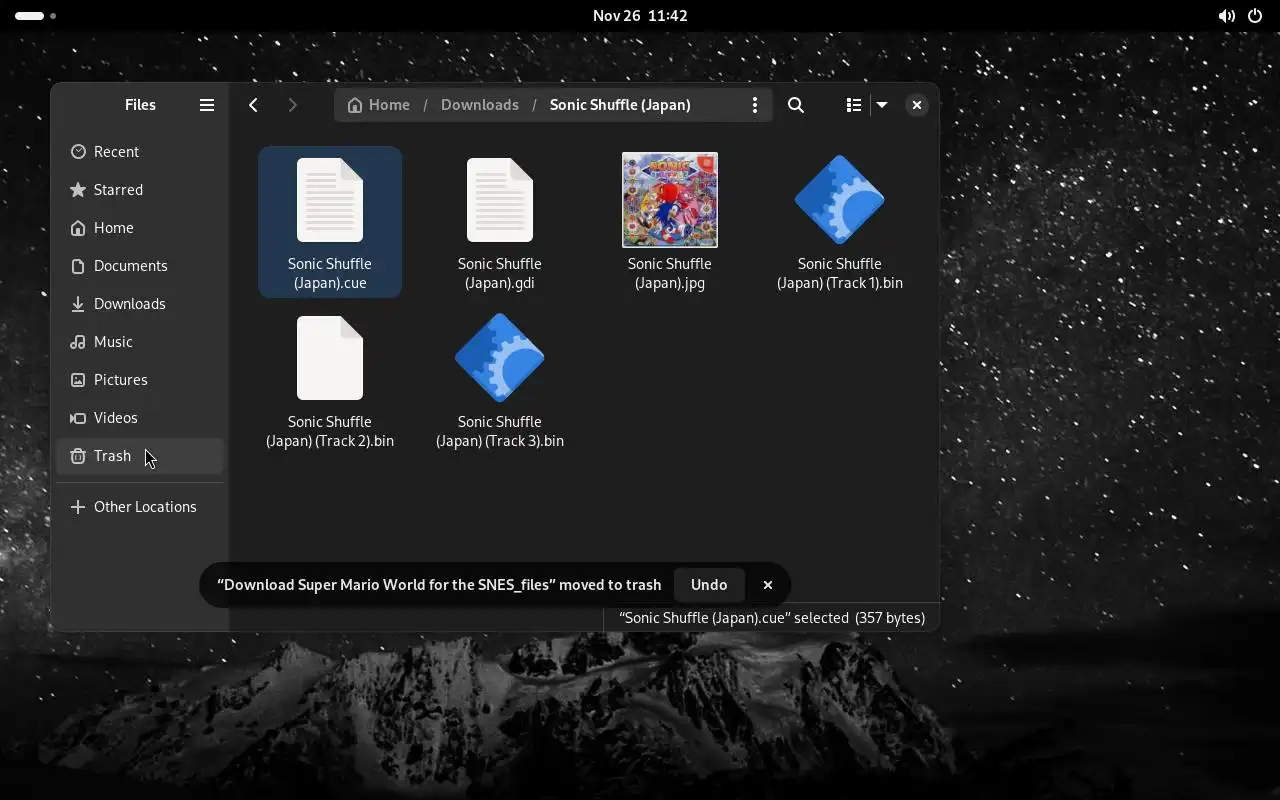Open Other Locations in the sidebar

coord(140,507)
